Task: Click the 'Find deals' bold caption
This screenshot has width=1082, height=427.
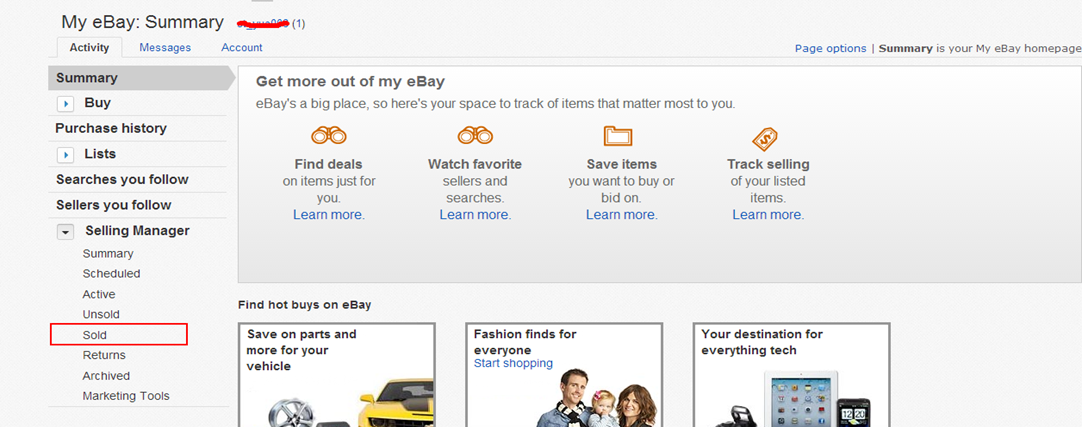Action: (x=328, y=164)
